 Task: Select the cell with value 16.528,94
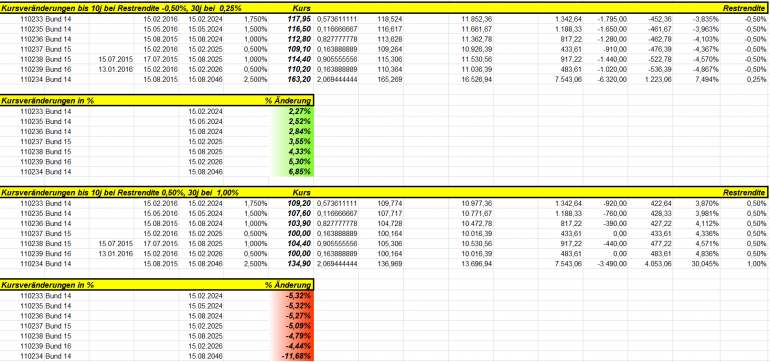pyautogui.click(x=471, y=80)
